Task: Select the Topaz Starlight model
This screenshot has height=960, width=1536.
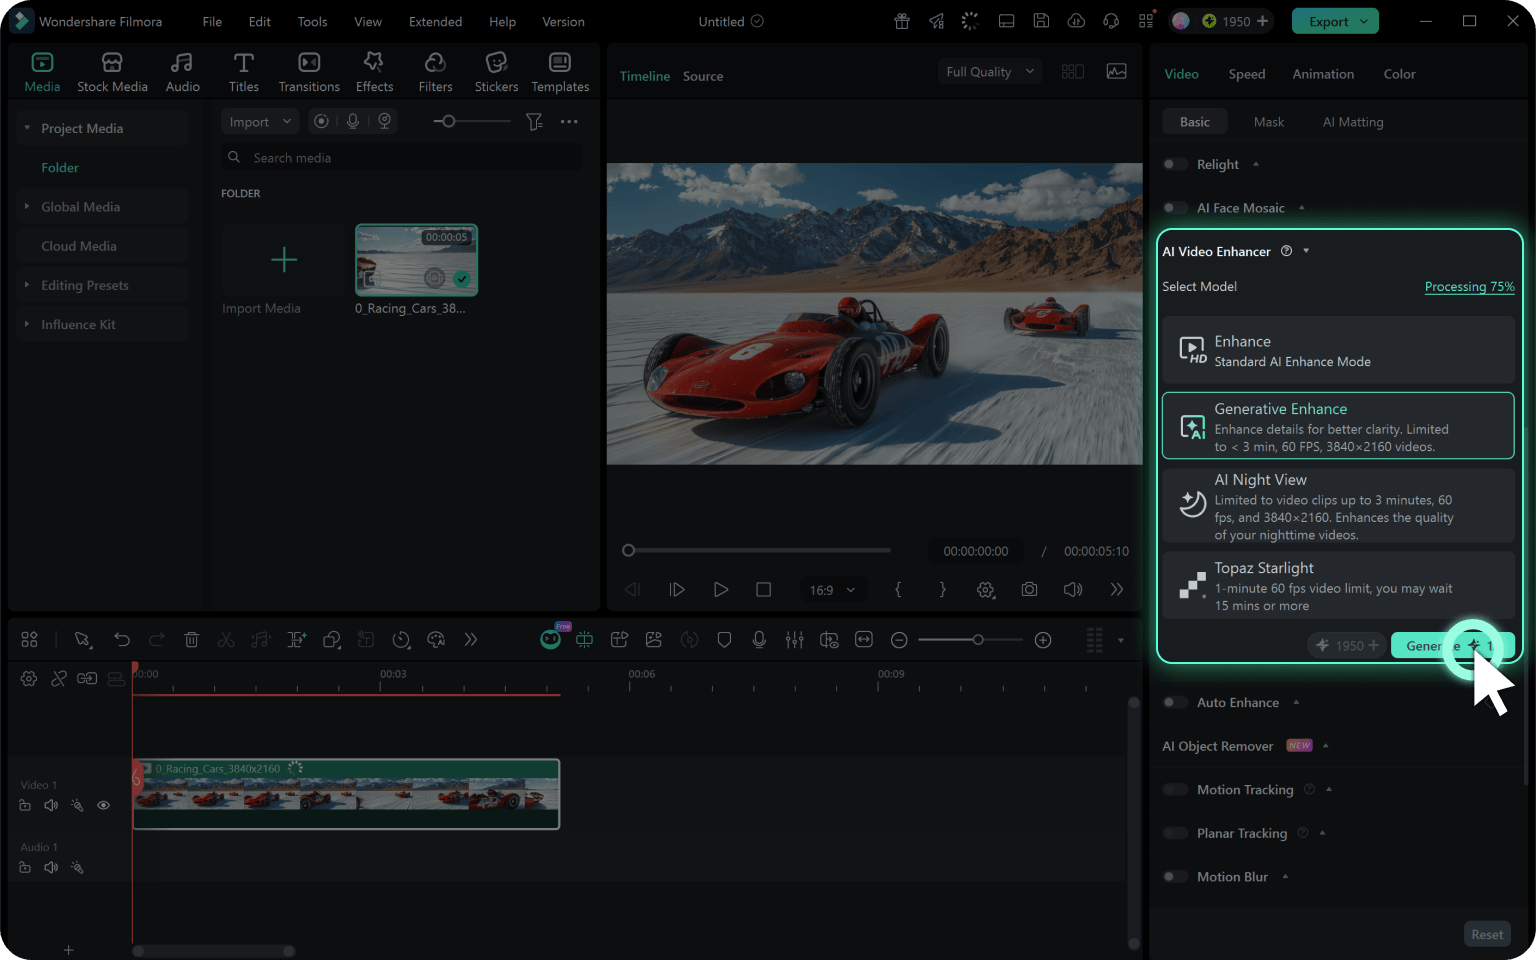Action: tap(1338, 586)
